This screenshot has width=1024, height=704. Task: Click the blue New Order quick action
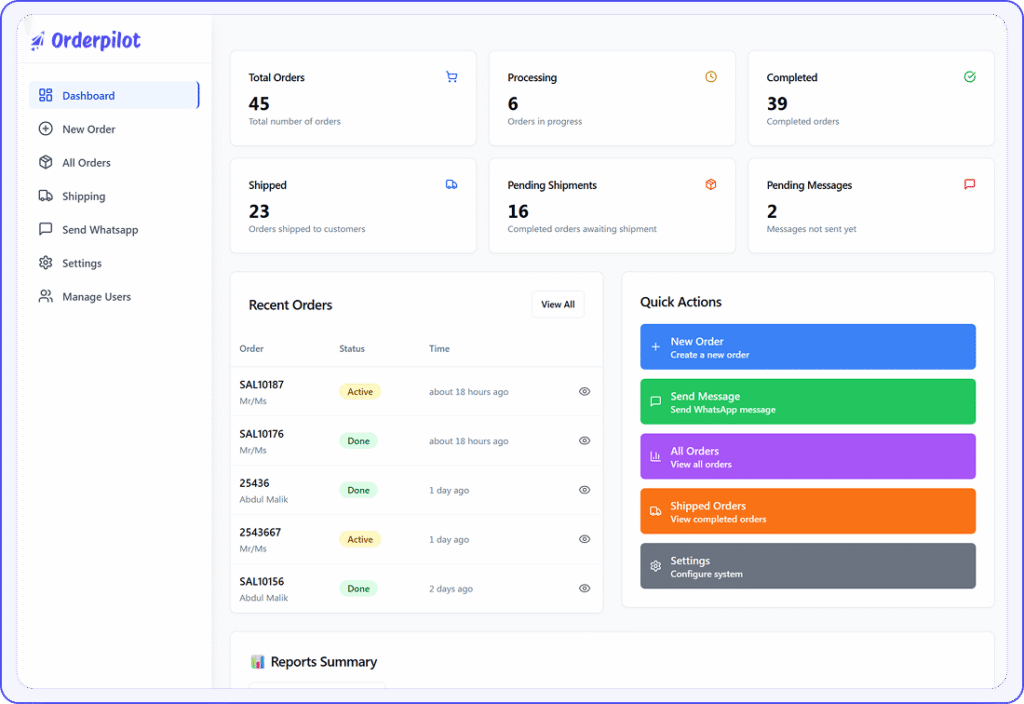pos(807,347)
